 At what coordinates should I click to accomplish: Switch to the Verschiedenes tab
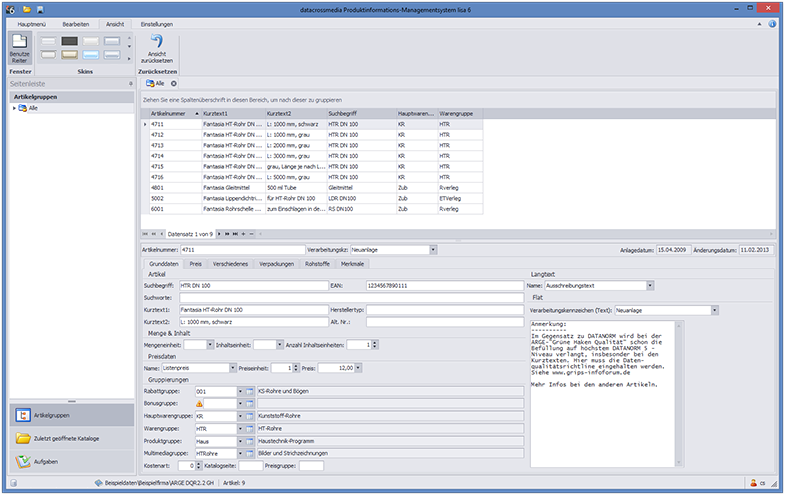tap(230, 264)
